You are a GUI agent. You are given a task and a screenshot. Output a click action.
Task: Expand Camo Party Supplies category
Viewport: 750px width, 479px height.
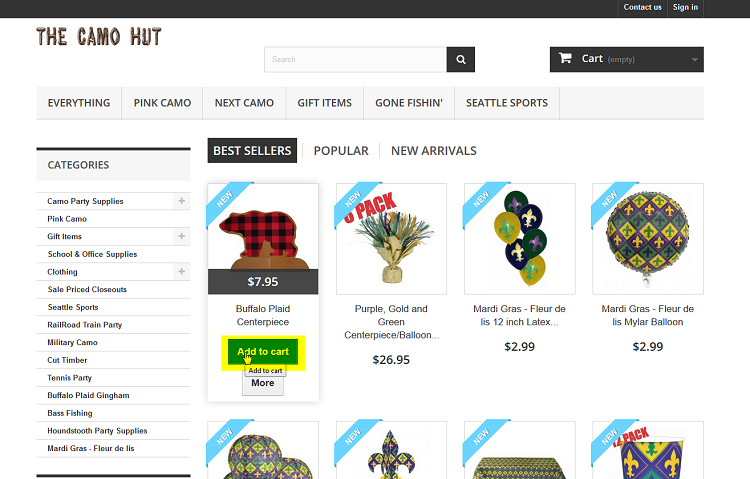pyautogui.click(x=182, y=201)
